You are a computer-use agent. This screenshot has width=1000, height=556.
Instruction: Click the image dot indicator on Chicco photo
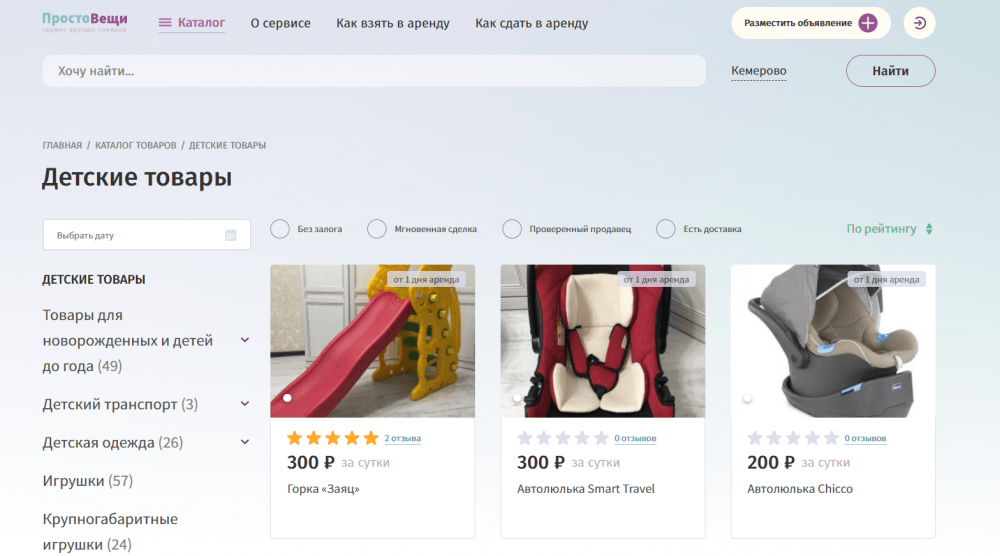click(747, 398)
